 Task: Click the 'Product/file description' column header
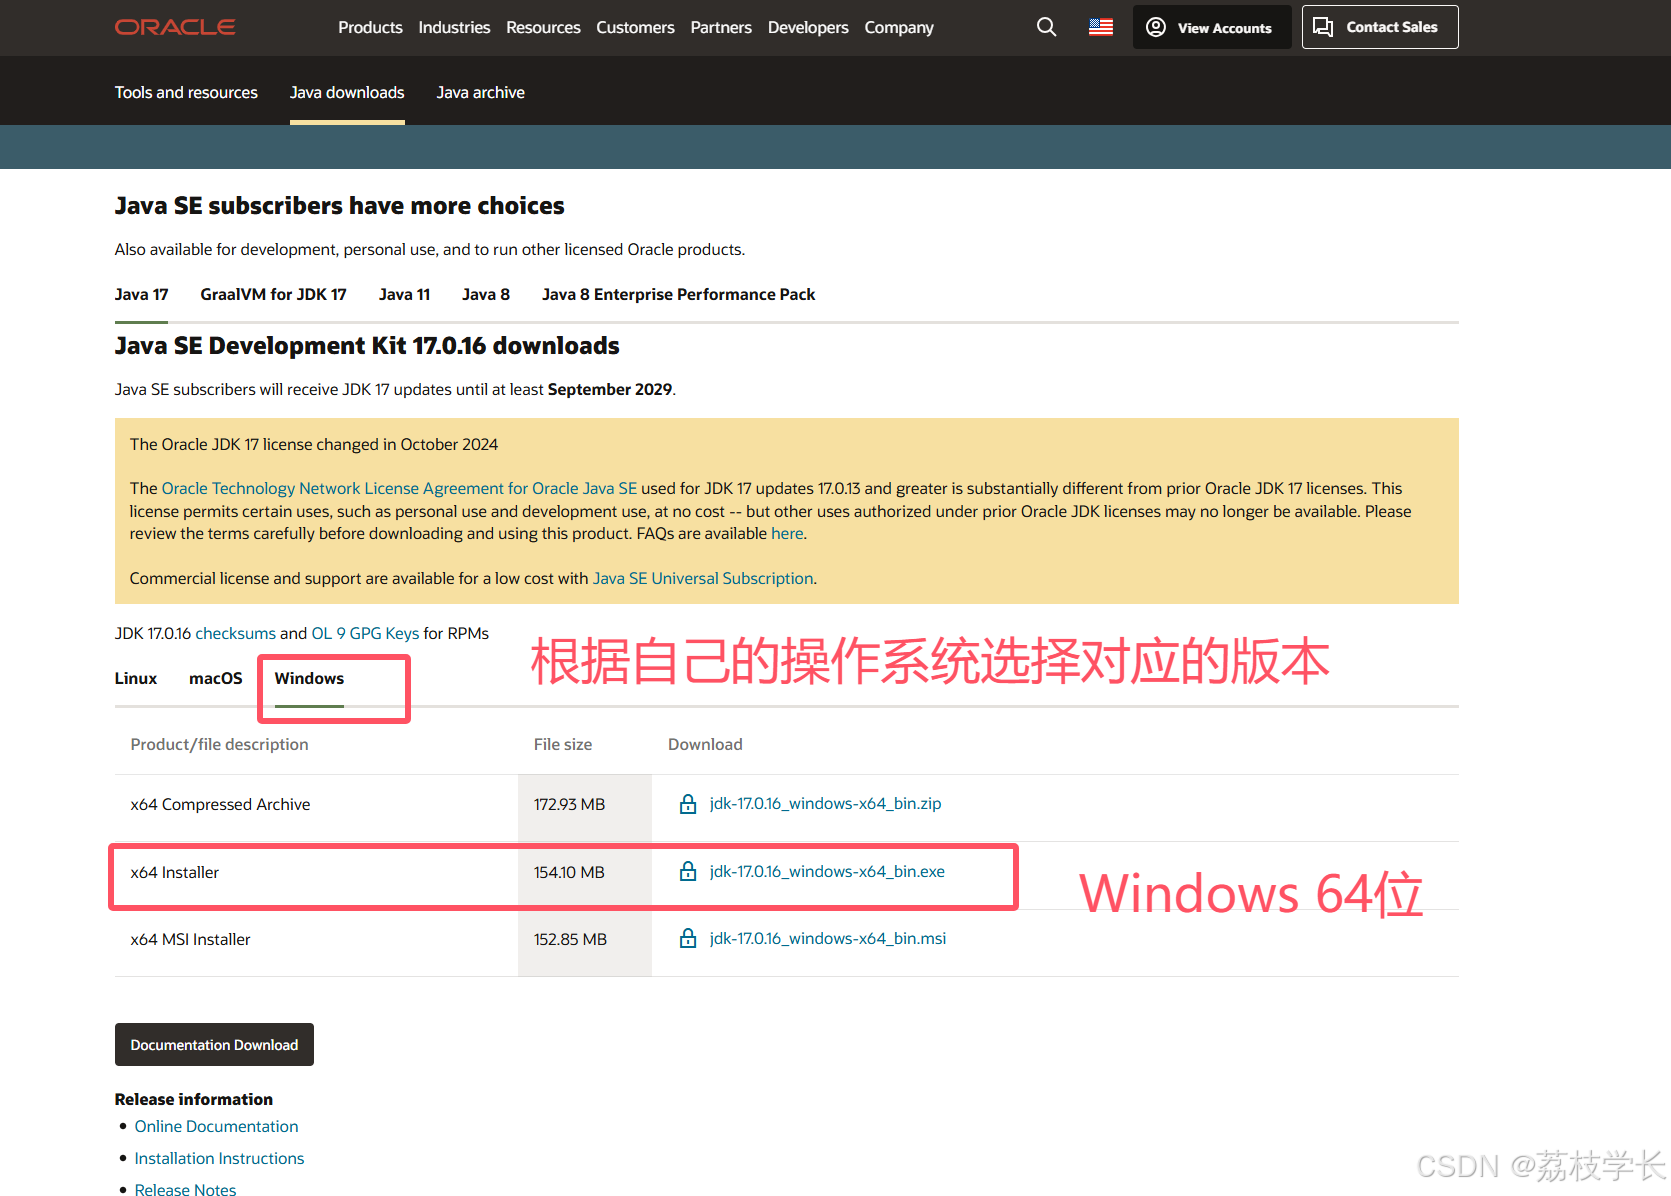pyautogui.click(x=219, y=744)
